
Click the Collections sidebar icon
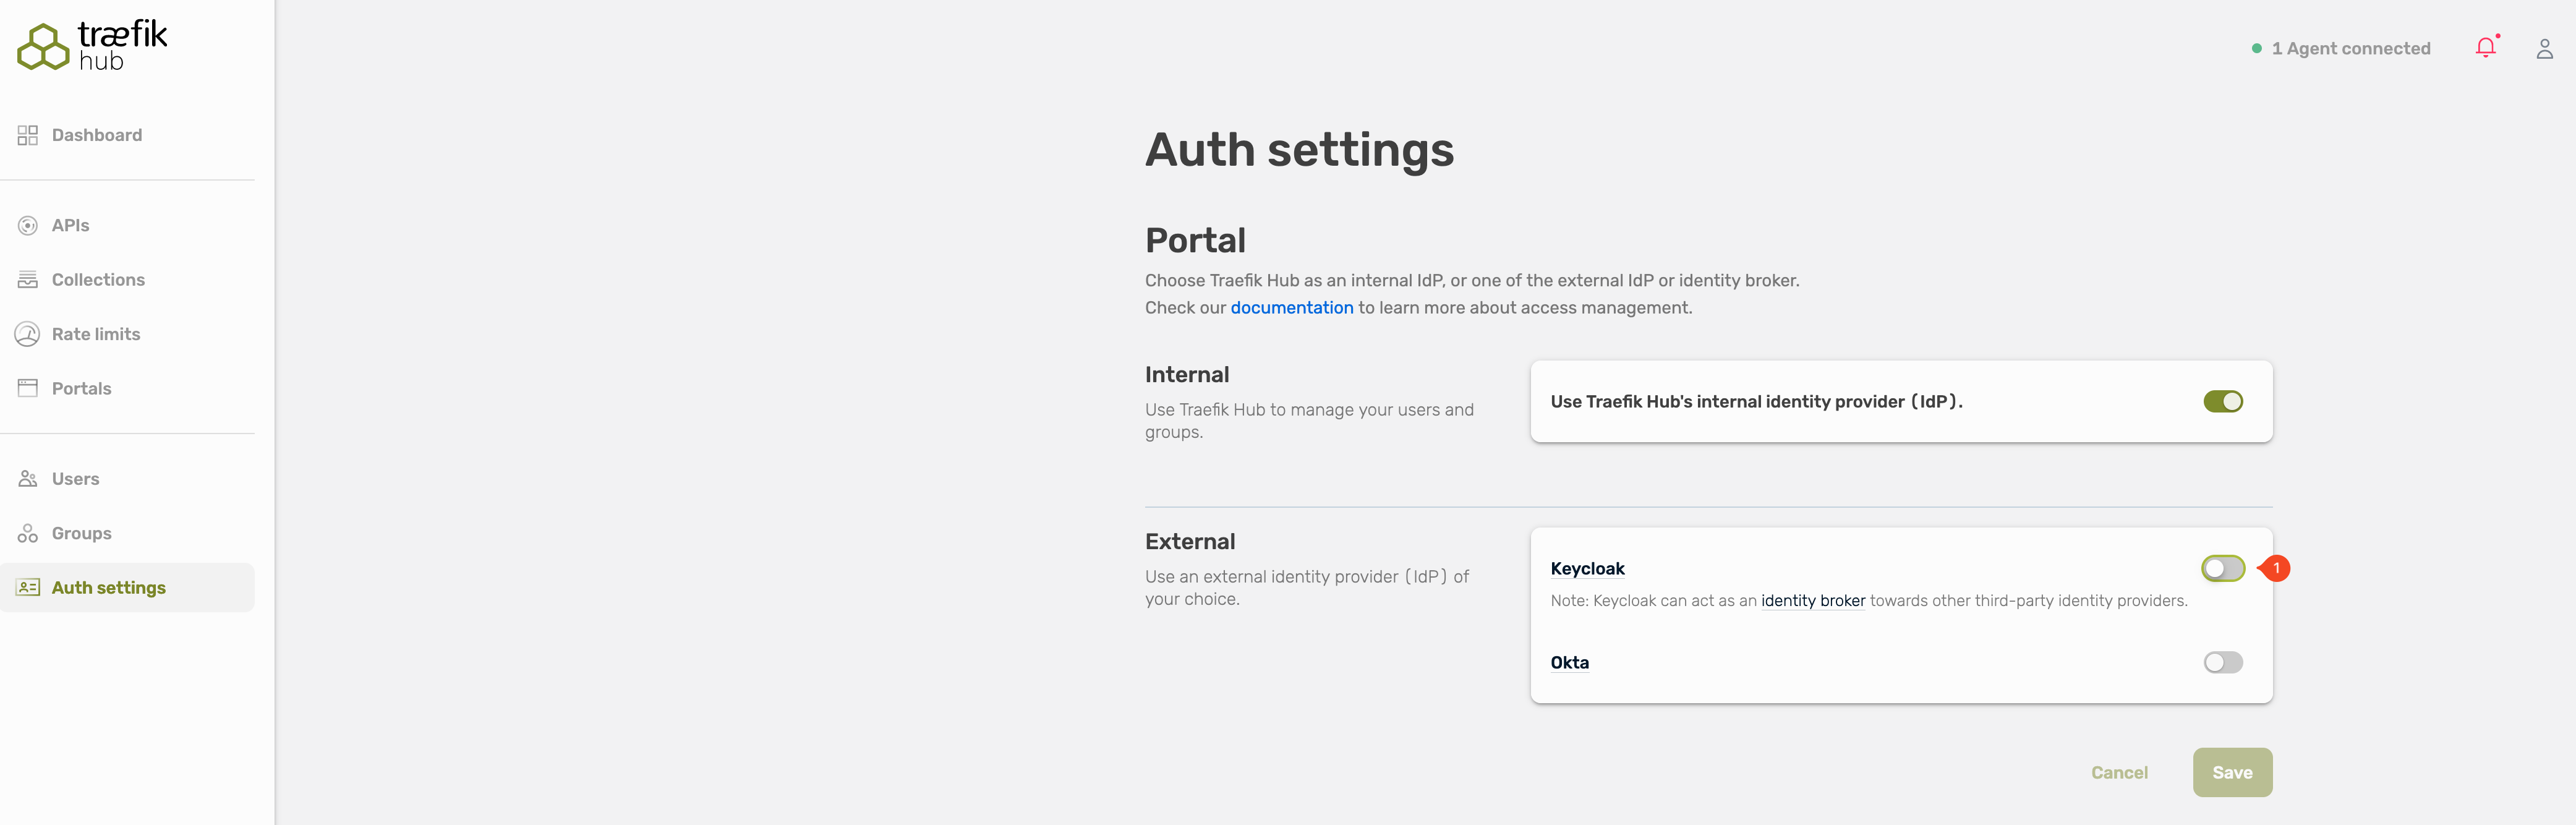[28, 280]
